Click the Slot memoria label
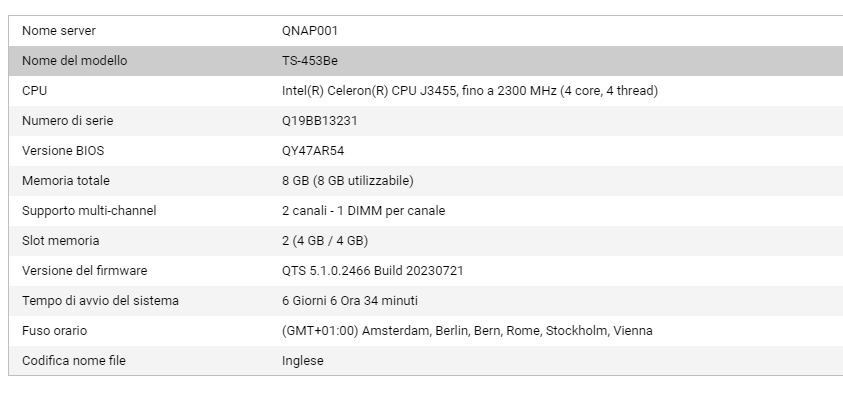843x411 pixels. click(61, 241)
